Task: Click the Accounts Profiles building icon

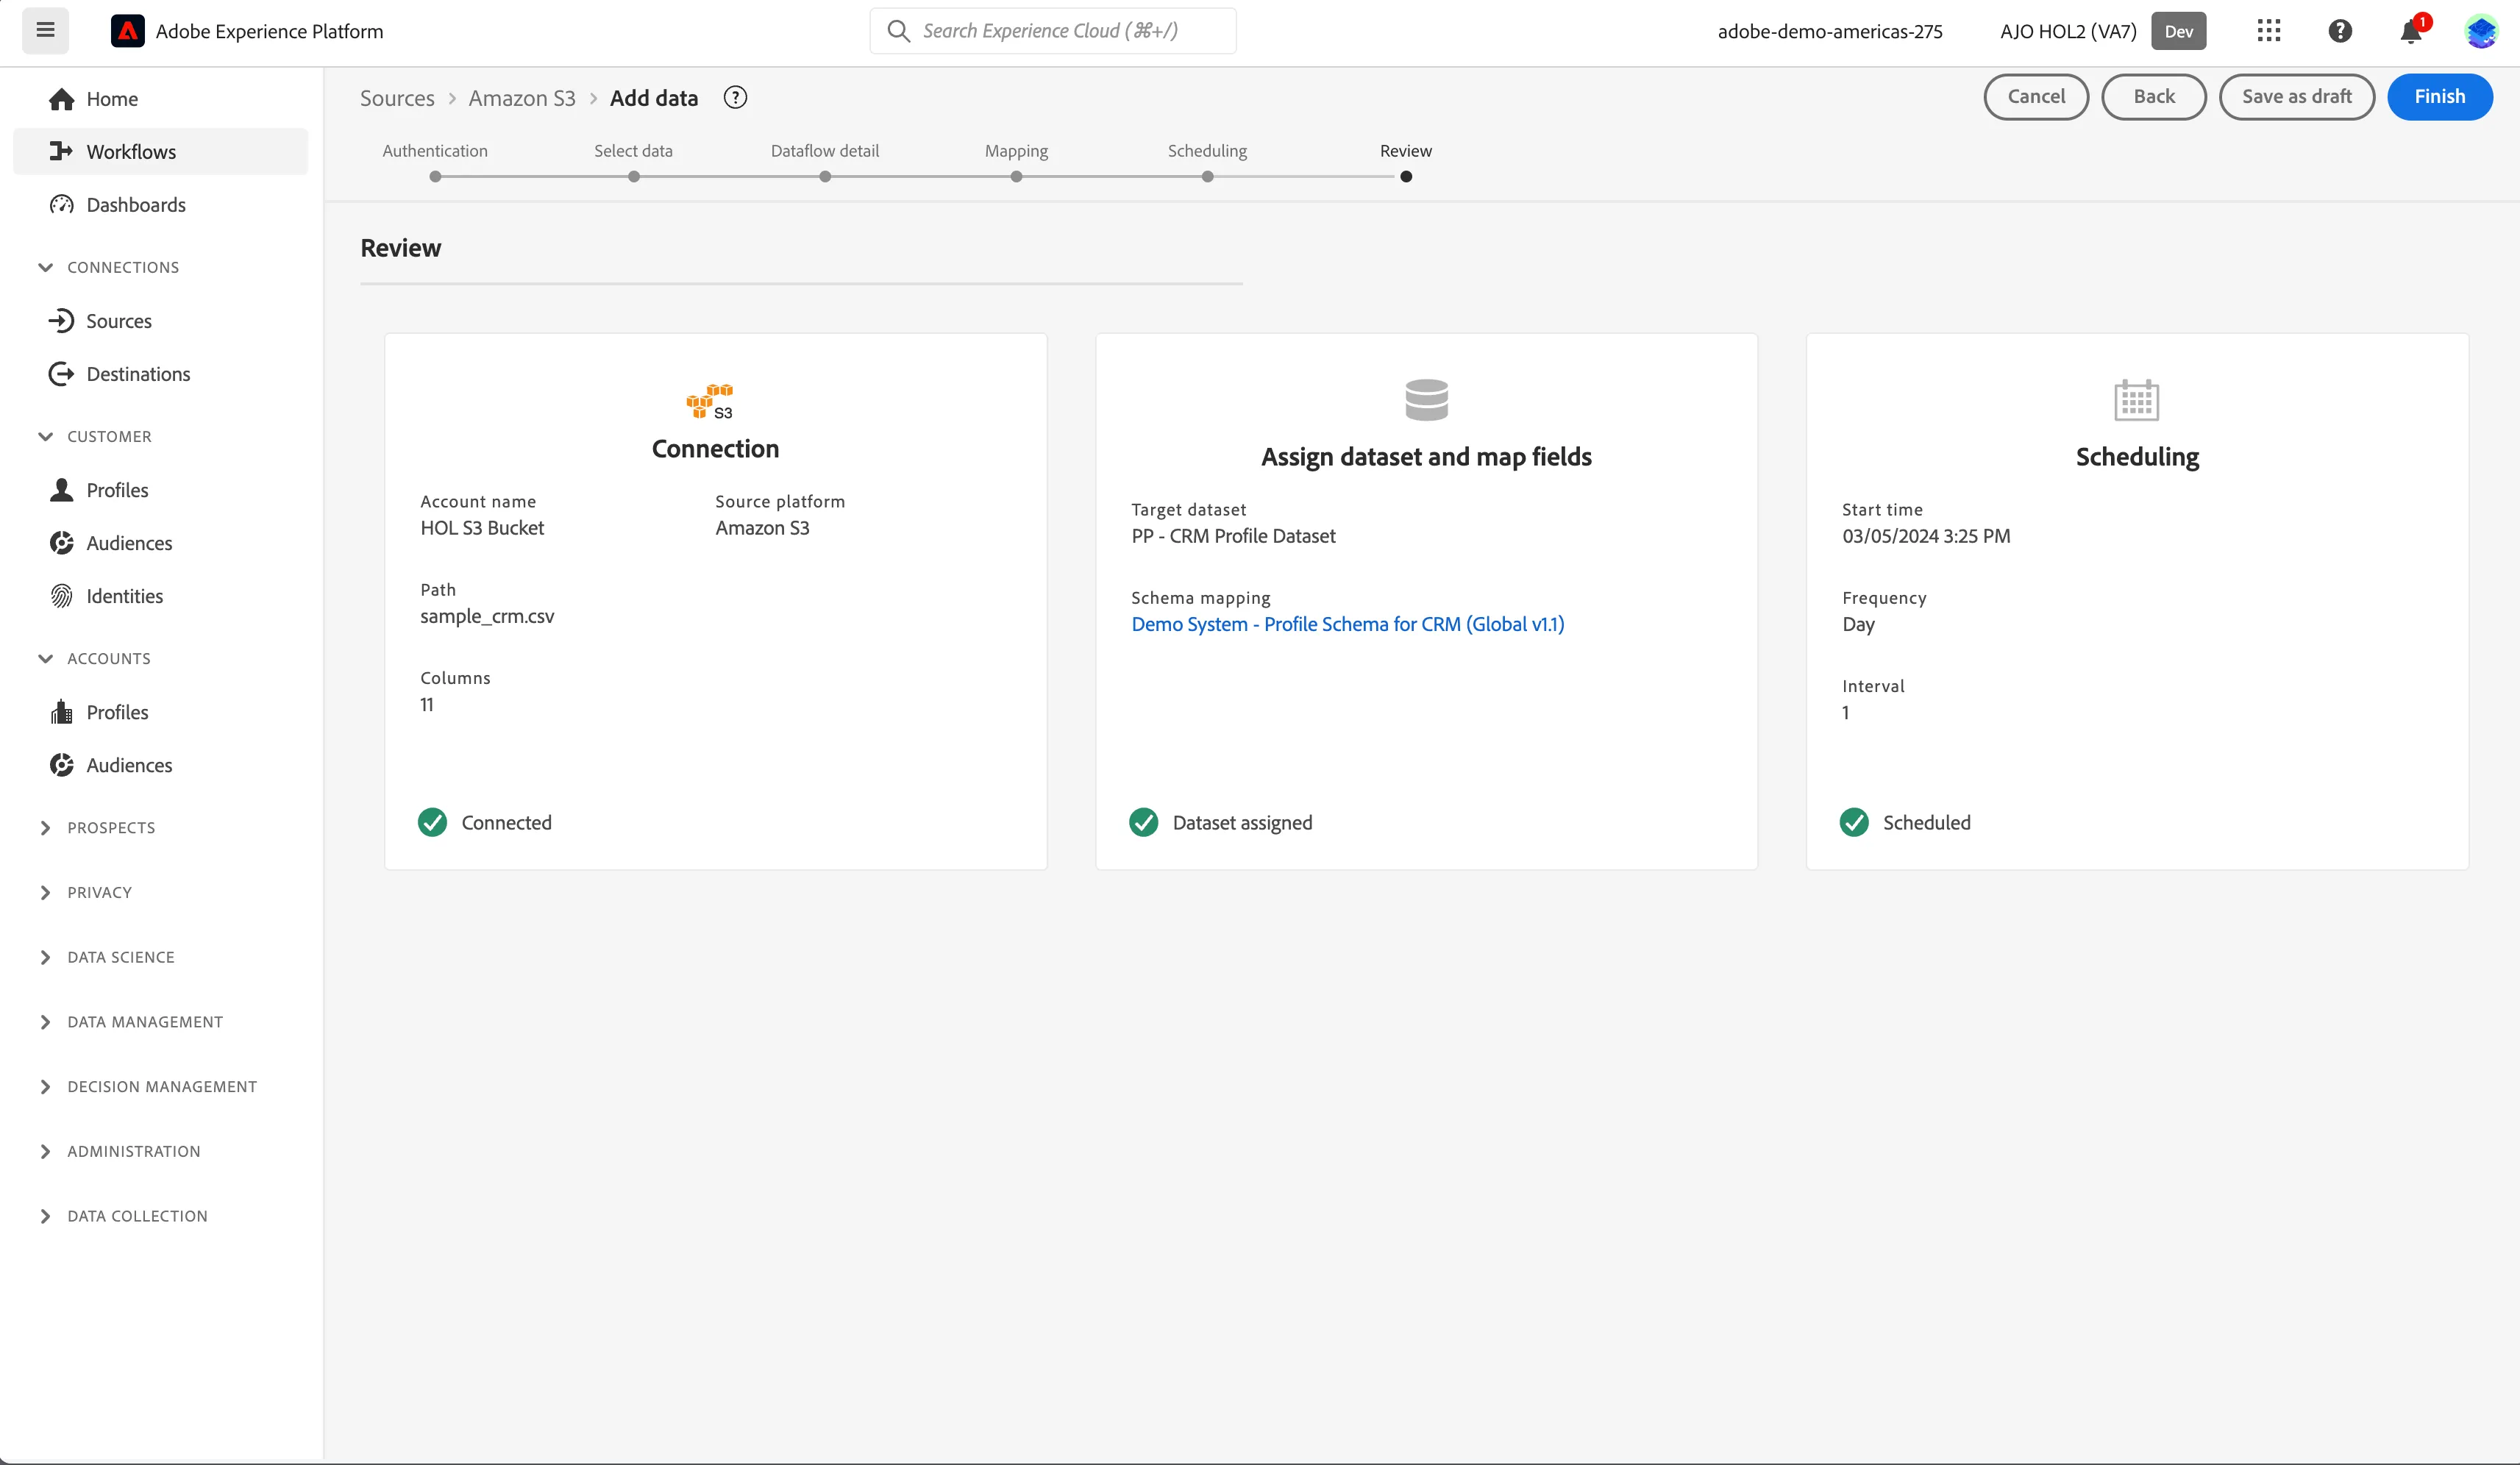Action: (x=62, y=711)
